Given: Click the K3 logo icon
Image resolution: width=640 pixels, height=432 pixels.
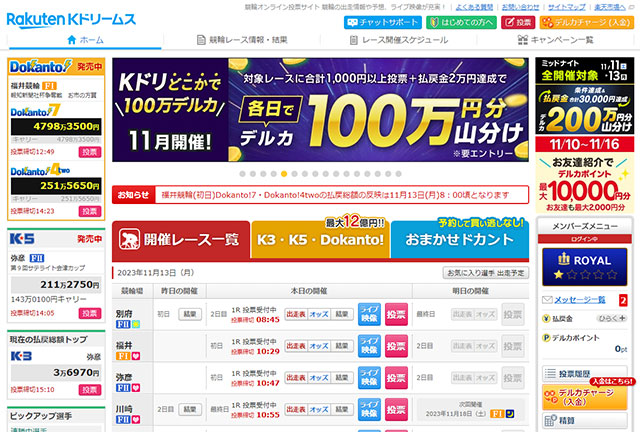Looking at the screenshot, I should point(21,356).
